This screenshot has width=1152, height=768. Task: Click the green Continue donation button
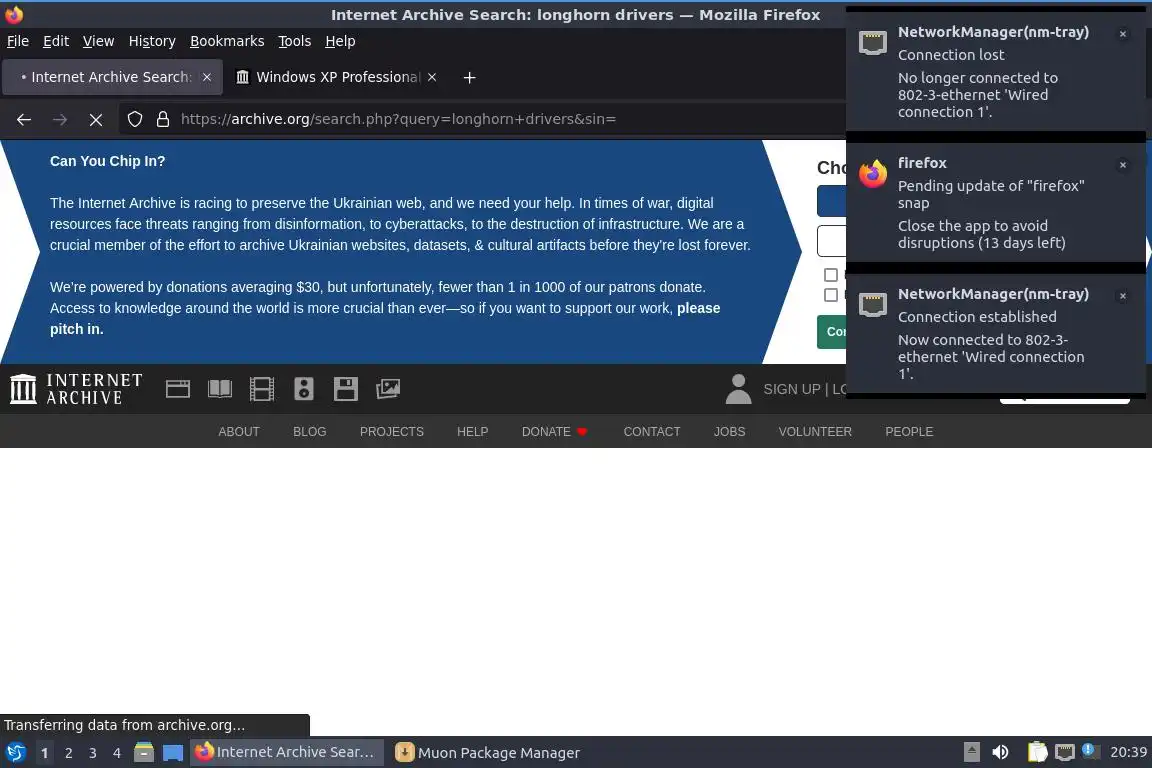[x=832, y=331]
